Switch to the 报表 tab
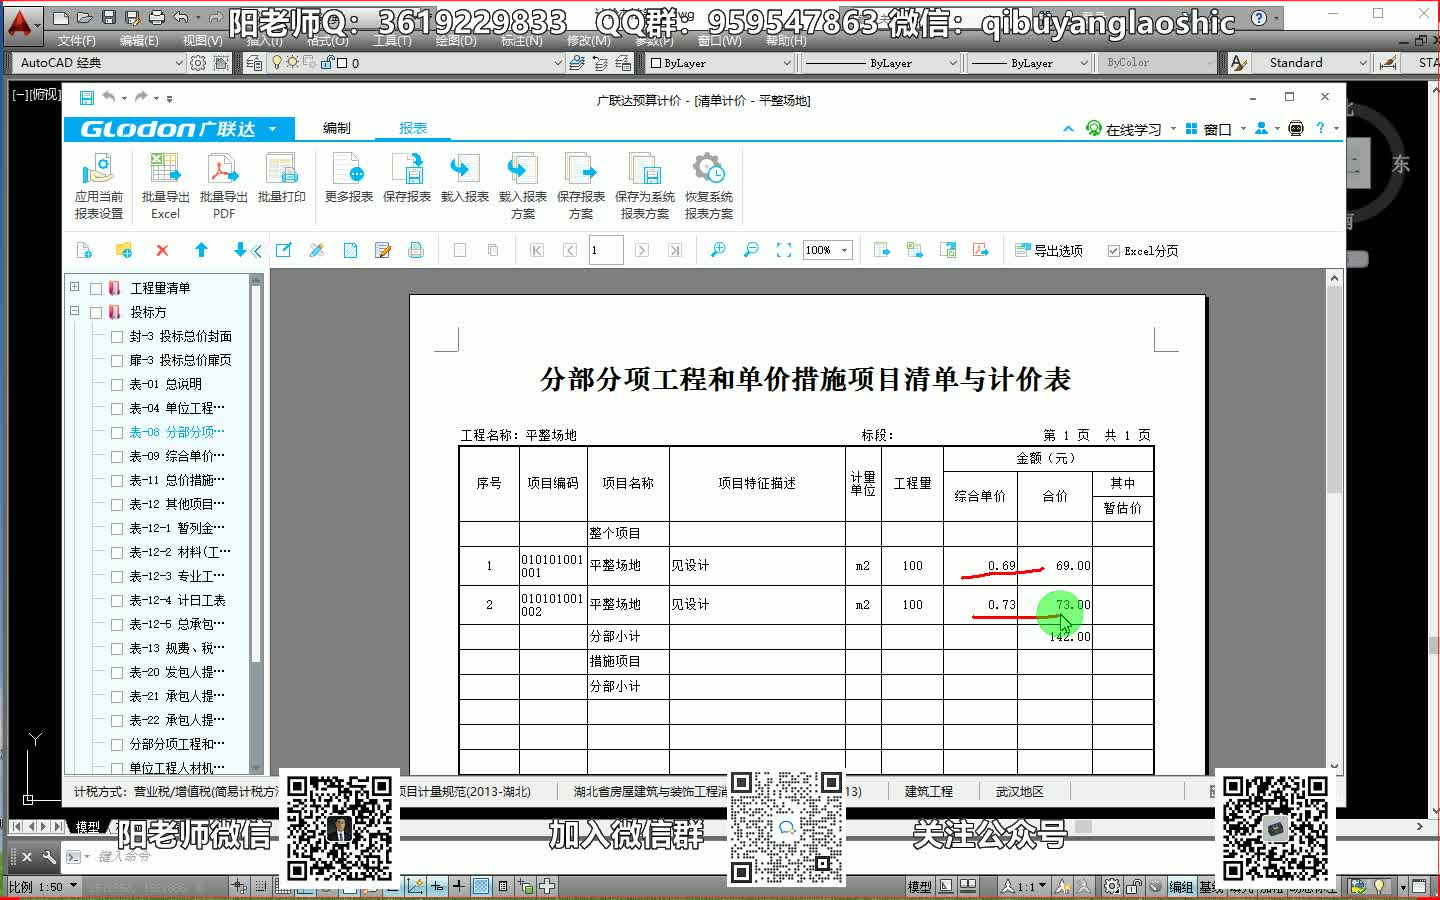 pos(413,128)
